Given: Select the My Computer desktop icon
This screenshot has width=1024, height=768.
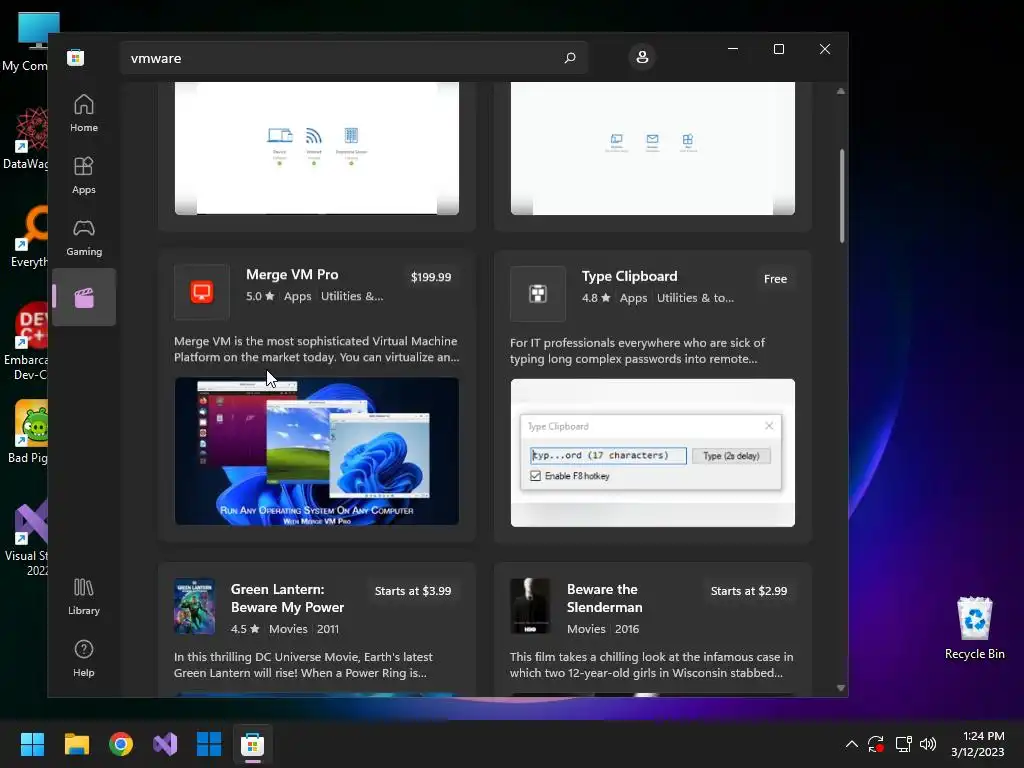Looking at the screenshot, I should (x=26, y=42).
